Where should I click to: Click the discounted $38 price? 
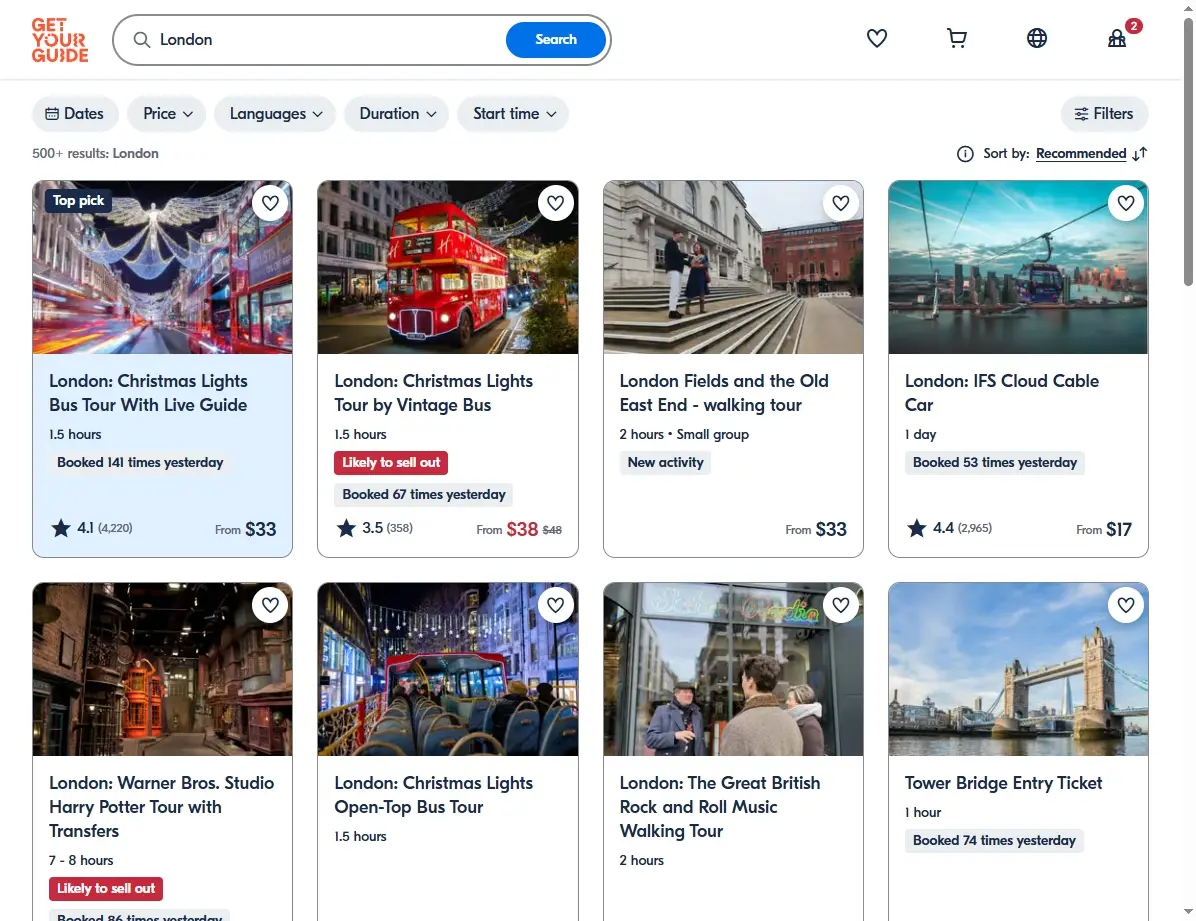[522, 529]
